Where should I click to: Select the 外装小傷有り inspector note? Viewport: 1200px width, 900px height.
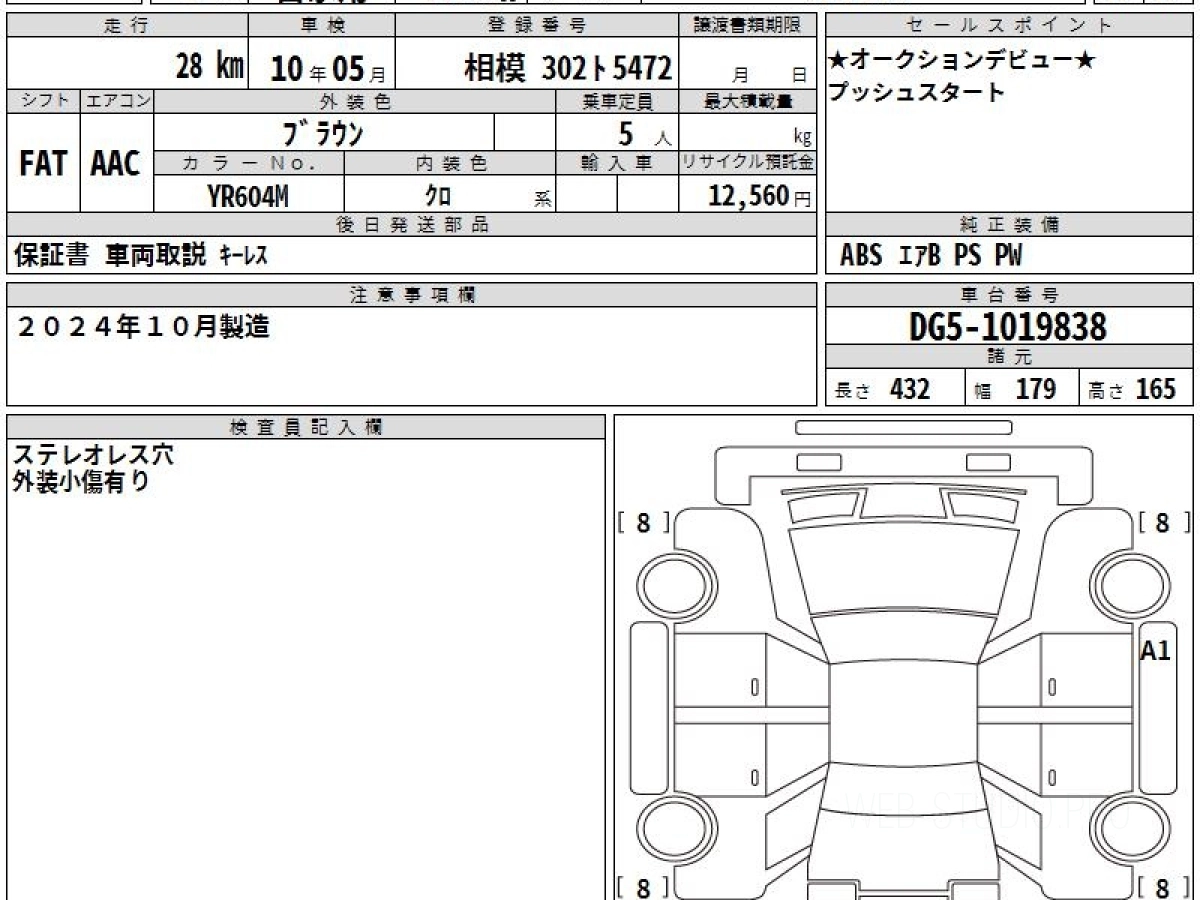(x=81, y=482)
